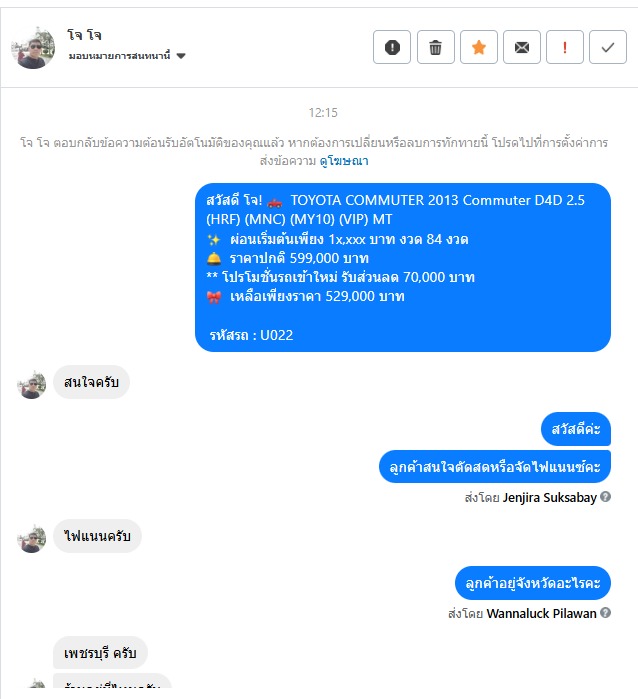Select the ลูกค้าอยู่จังหวัดอะไรคะ sent message
This screenshot has width=638, height=699.
(x=533, y=583)
